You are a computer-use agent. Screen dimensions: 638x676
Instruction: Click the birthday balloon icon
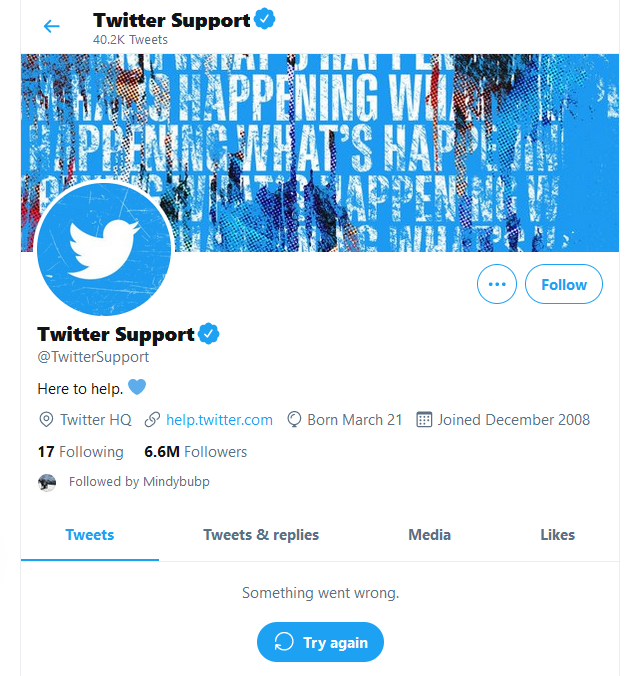295,420
